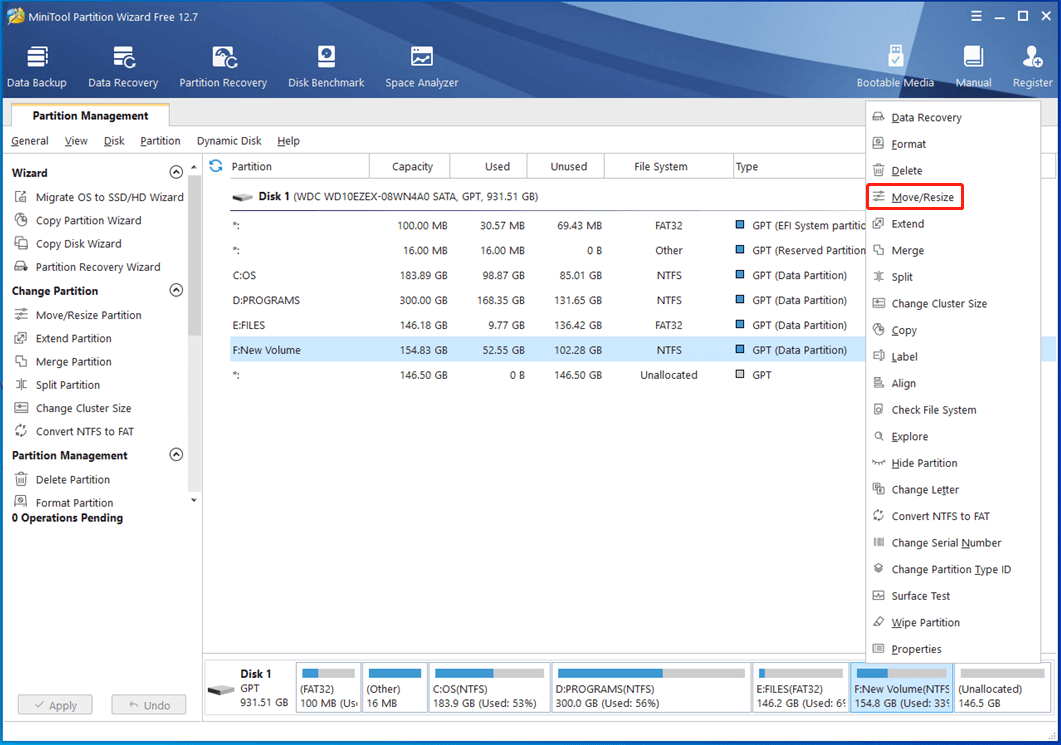Select Unallocated block in disk map
The width and height of the screenshot is (1061, 745).
click(1002, 687)
